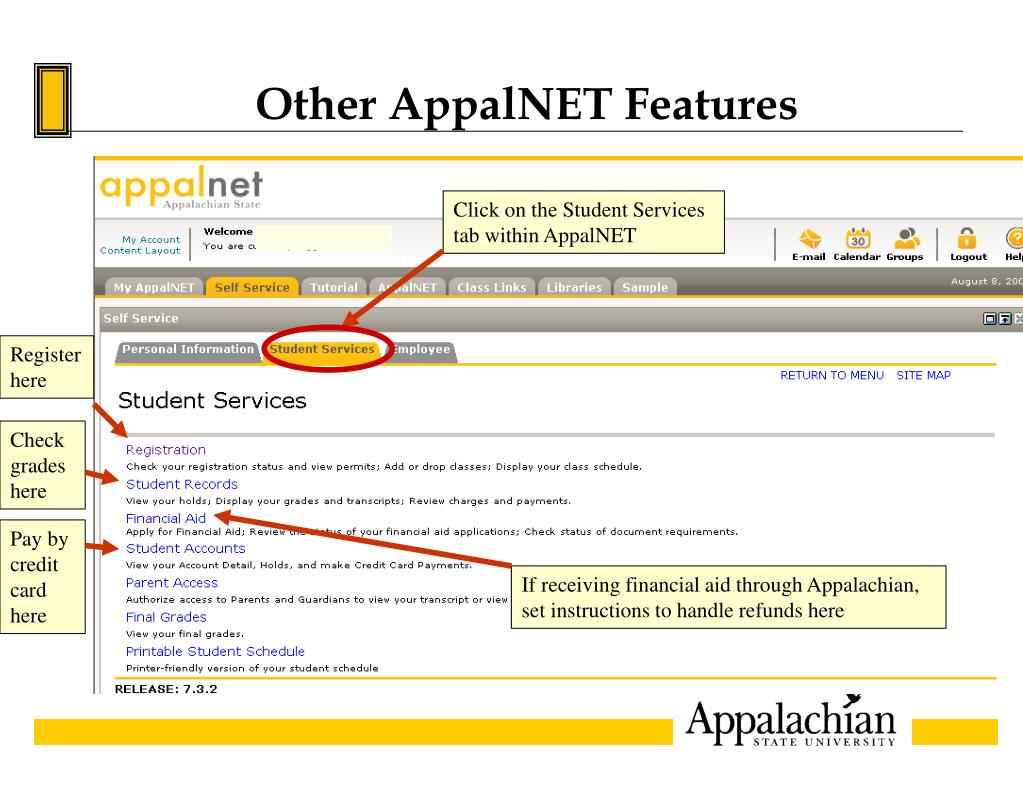
Task: Click 'View your Account Detail, Holds' description
Action: click(298, 565)
